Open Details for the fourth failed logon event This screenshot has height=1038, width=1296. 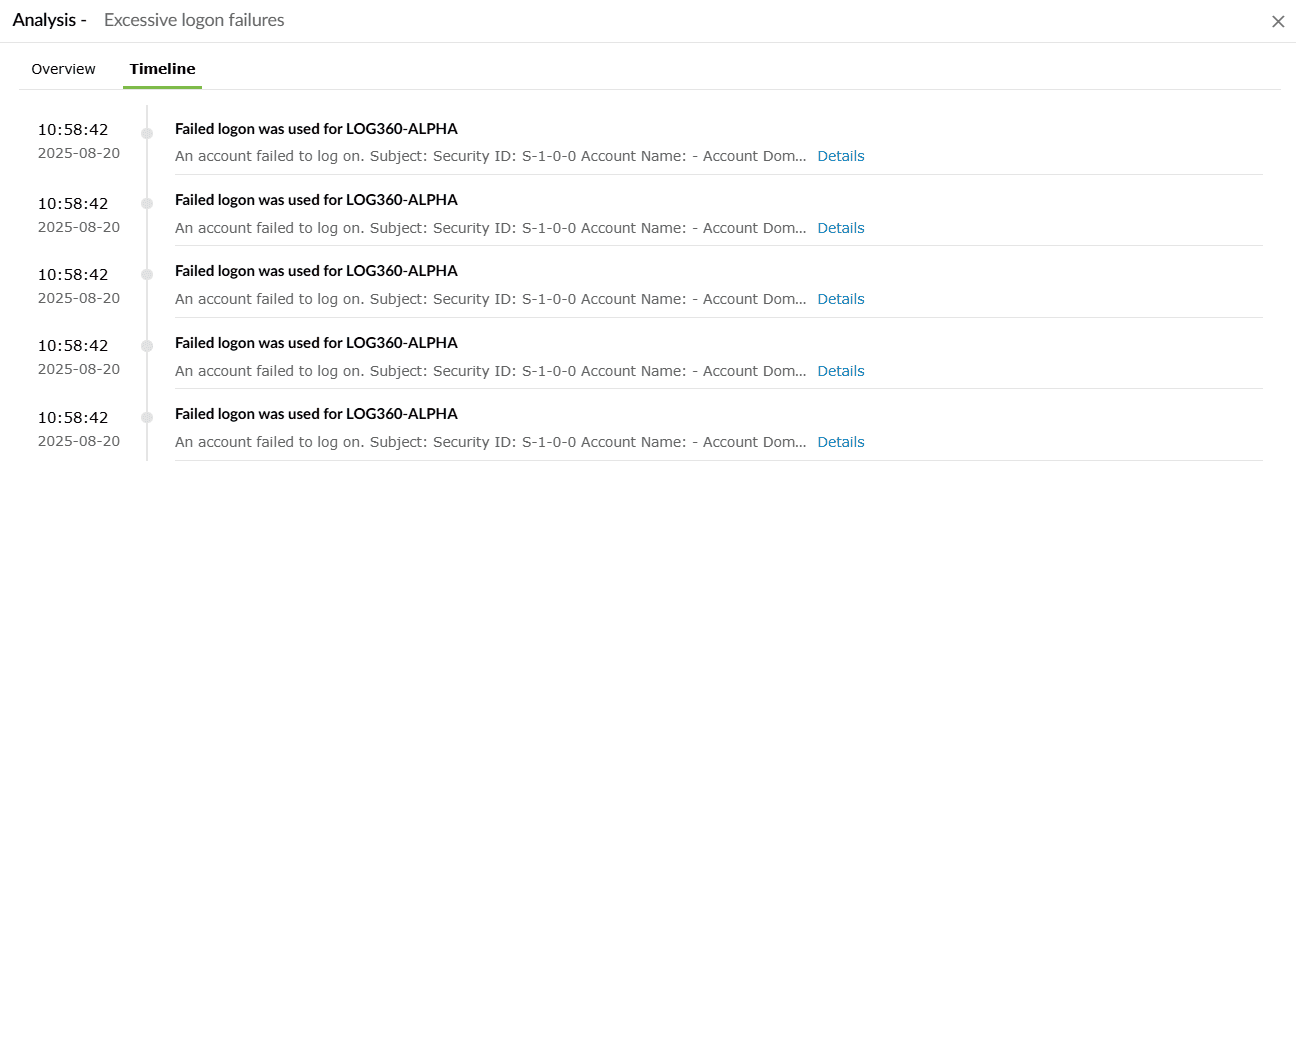click(840, 370)
